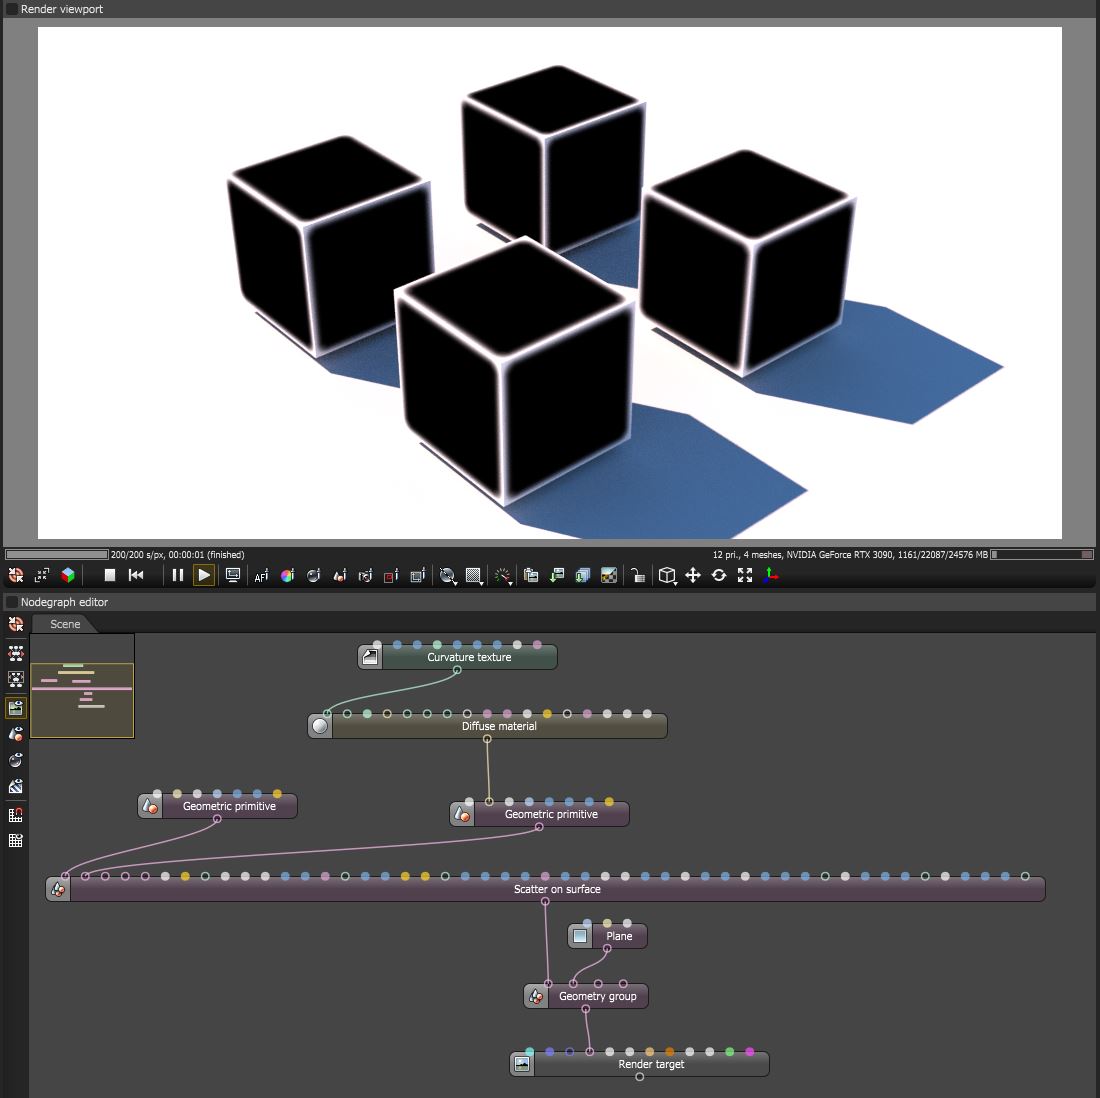Select the film region picker icon

click(417, 575)
